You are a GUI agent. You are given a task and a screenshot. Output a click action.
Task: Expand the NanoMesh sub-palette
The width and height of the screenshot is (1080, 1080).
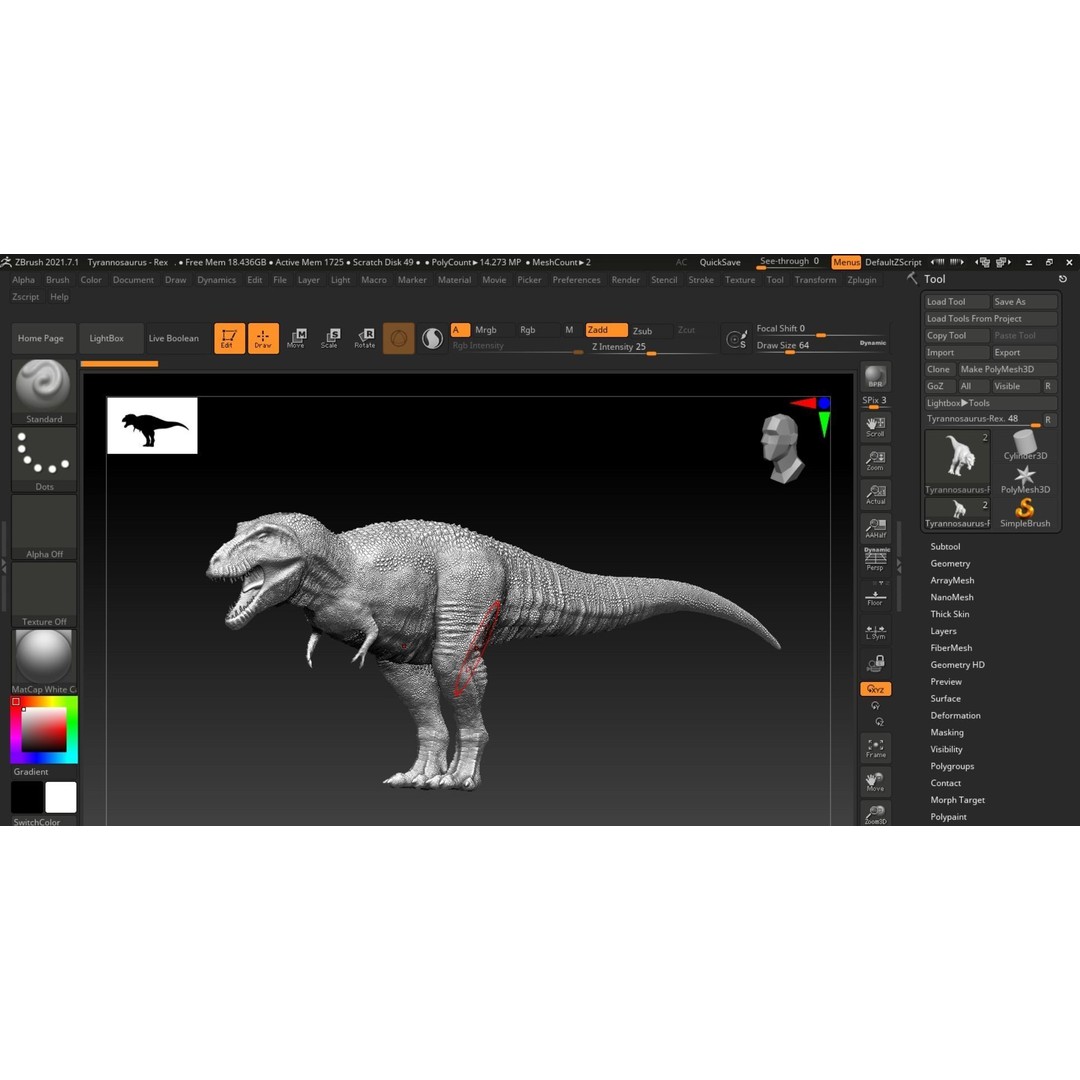coord(952,597)
